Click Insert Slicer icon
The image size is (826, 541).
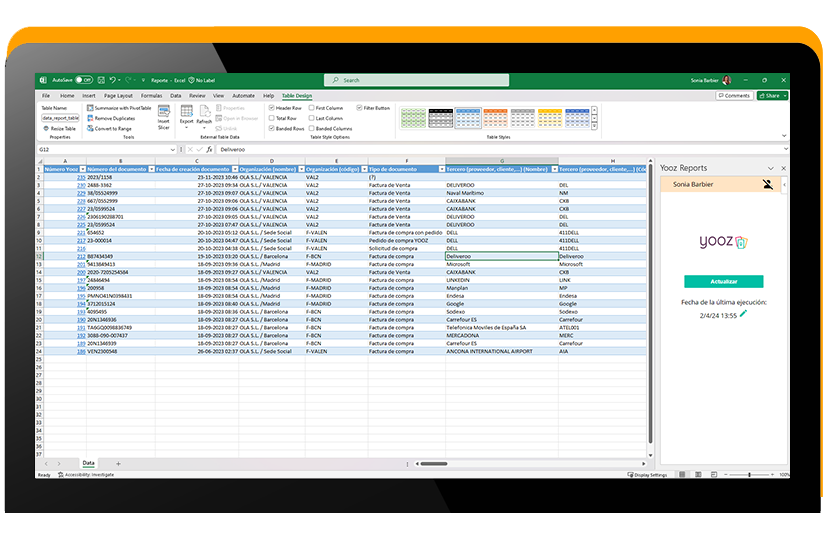(x=164, y=111)
